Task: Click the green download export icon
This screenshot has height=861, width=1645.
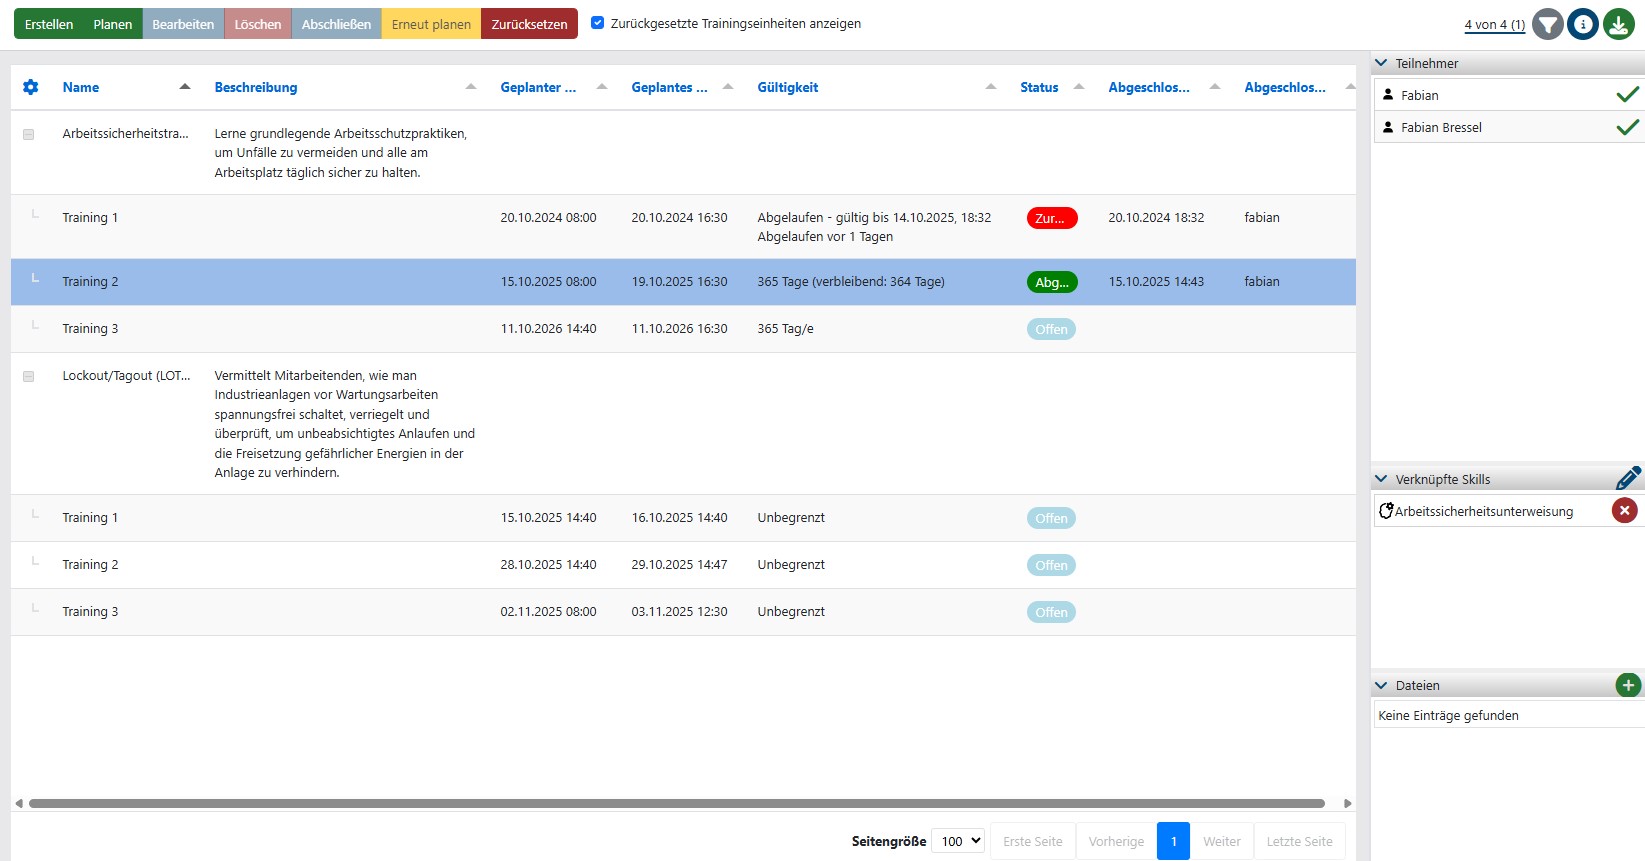Action: [1619, 24]
